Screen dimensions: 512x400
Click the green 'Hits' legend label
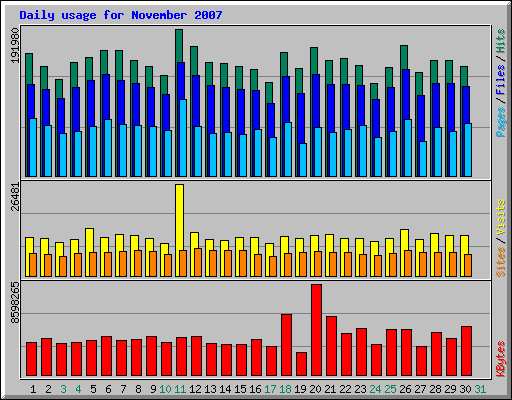pyautogui.click(x=501, y=41)
